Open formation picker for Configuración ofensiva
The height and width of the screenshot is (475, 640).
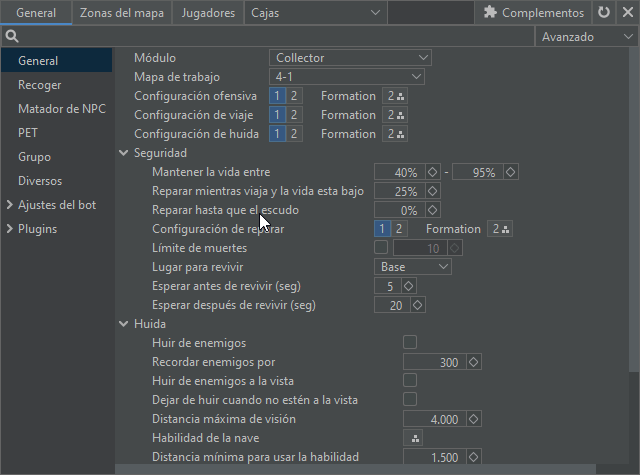tap(396, 96)
